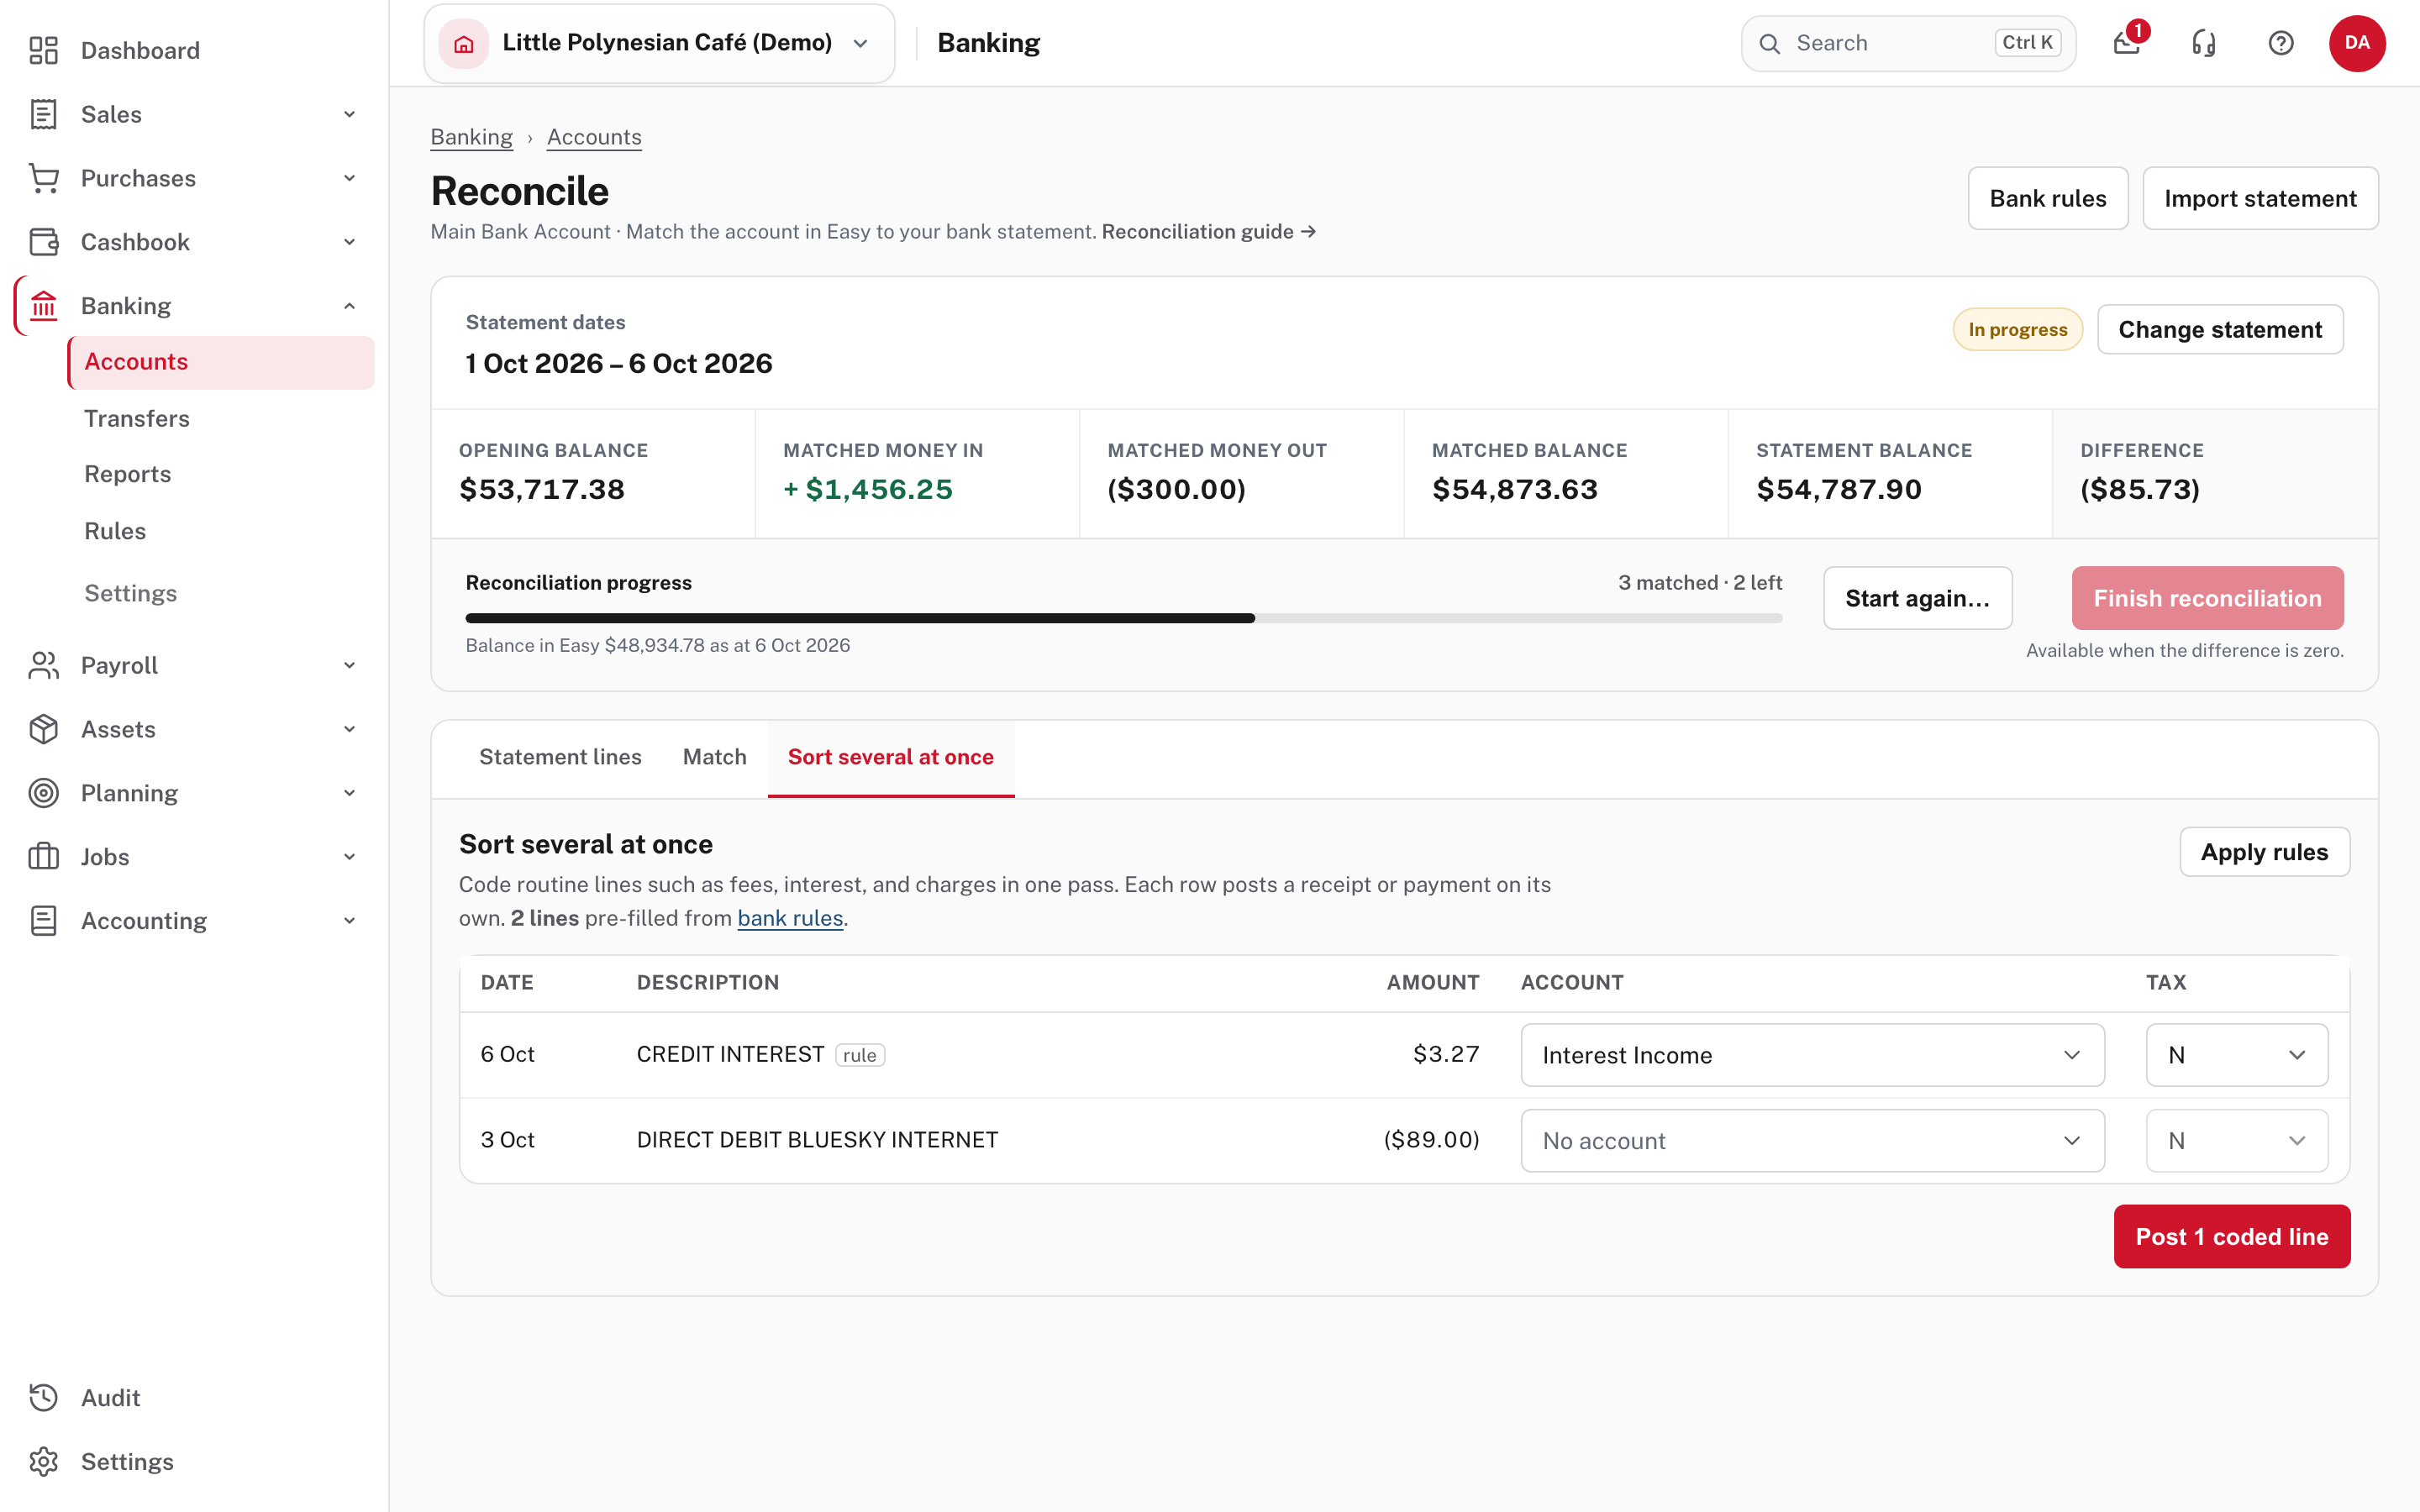Click the café home icon badge
The height and width of the screenshot is (1512, 2420).
tap(464, 43)
